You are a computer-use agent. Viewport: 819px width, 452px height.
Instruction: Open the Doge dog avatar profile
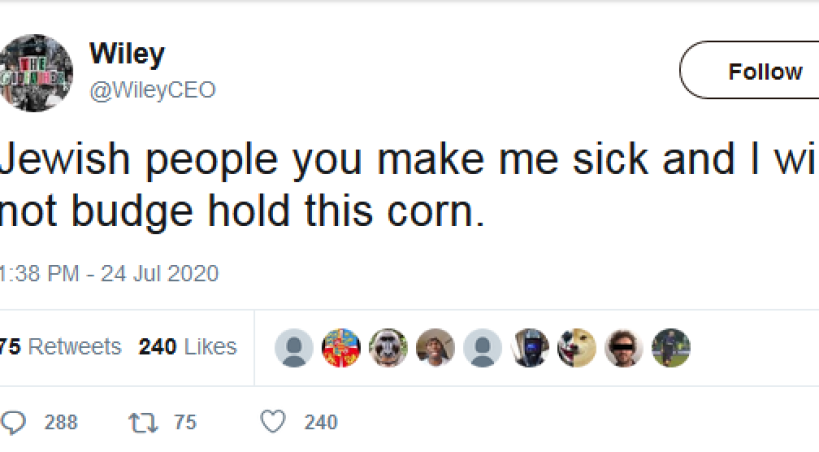pyautogui.click(x=577, y=348)
